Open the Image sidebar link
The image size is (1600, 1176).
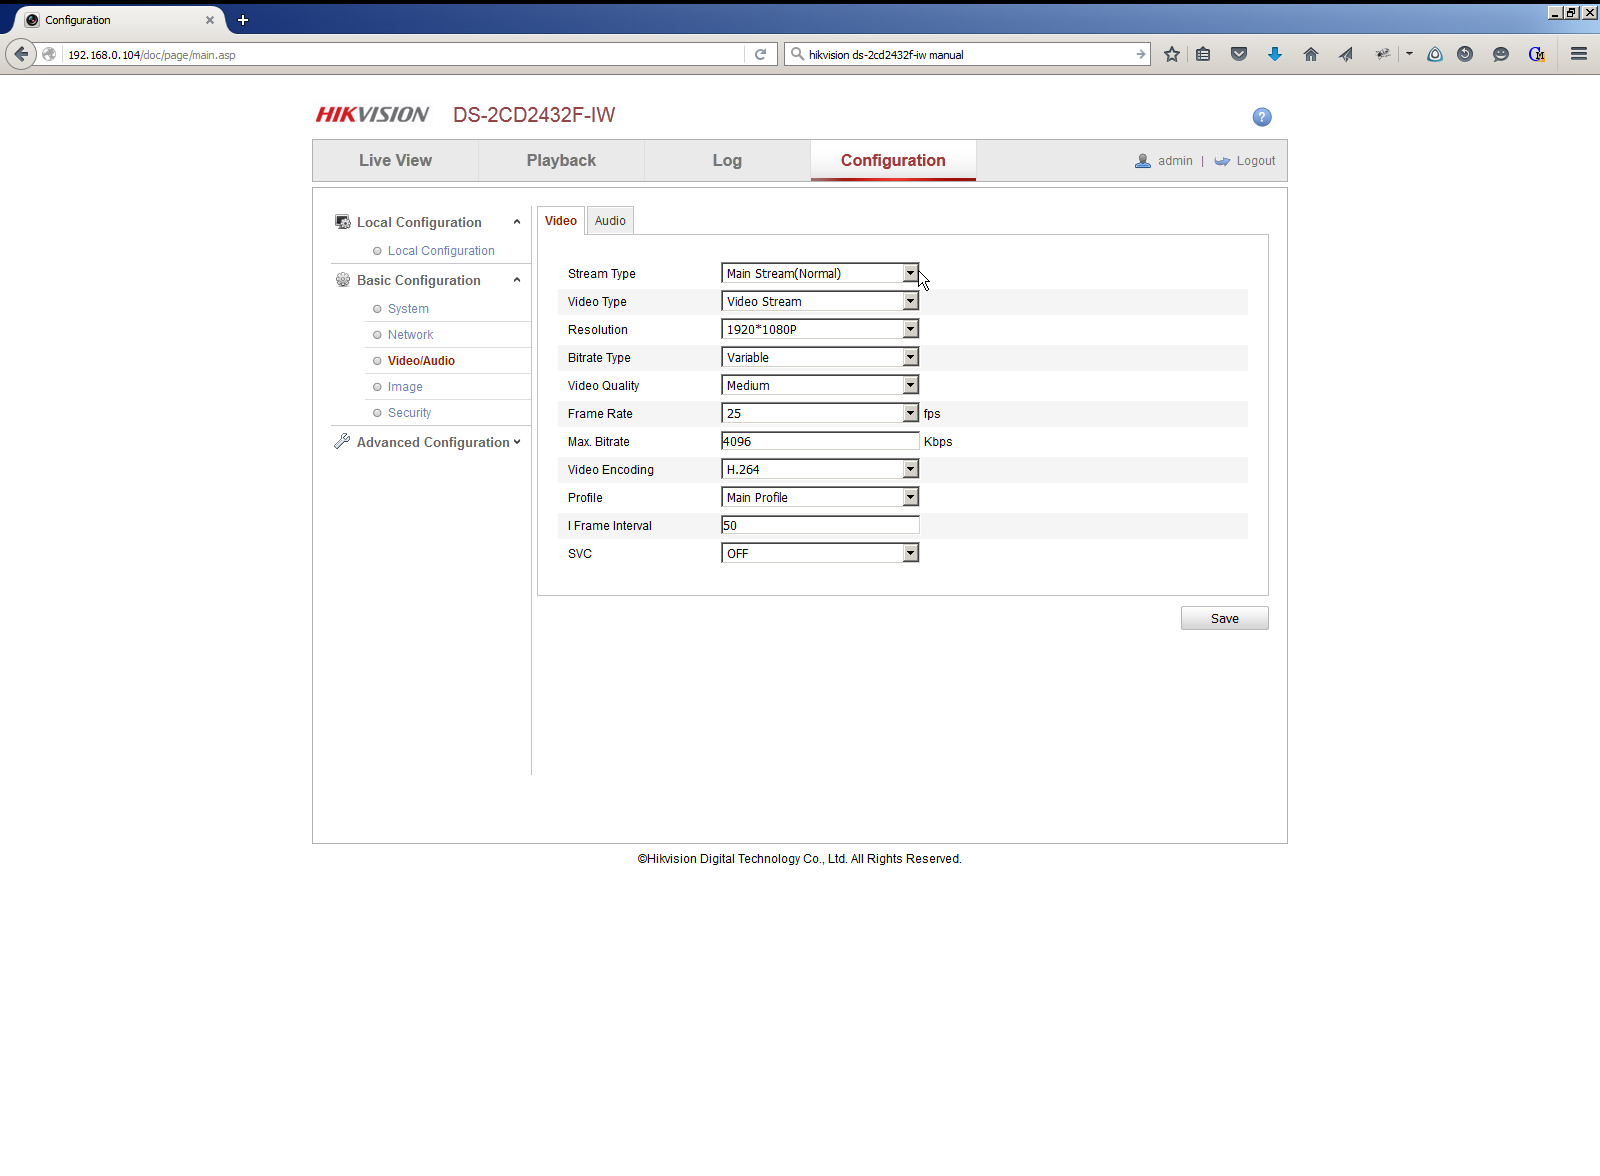point(405,387)
